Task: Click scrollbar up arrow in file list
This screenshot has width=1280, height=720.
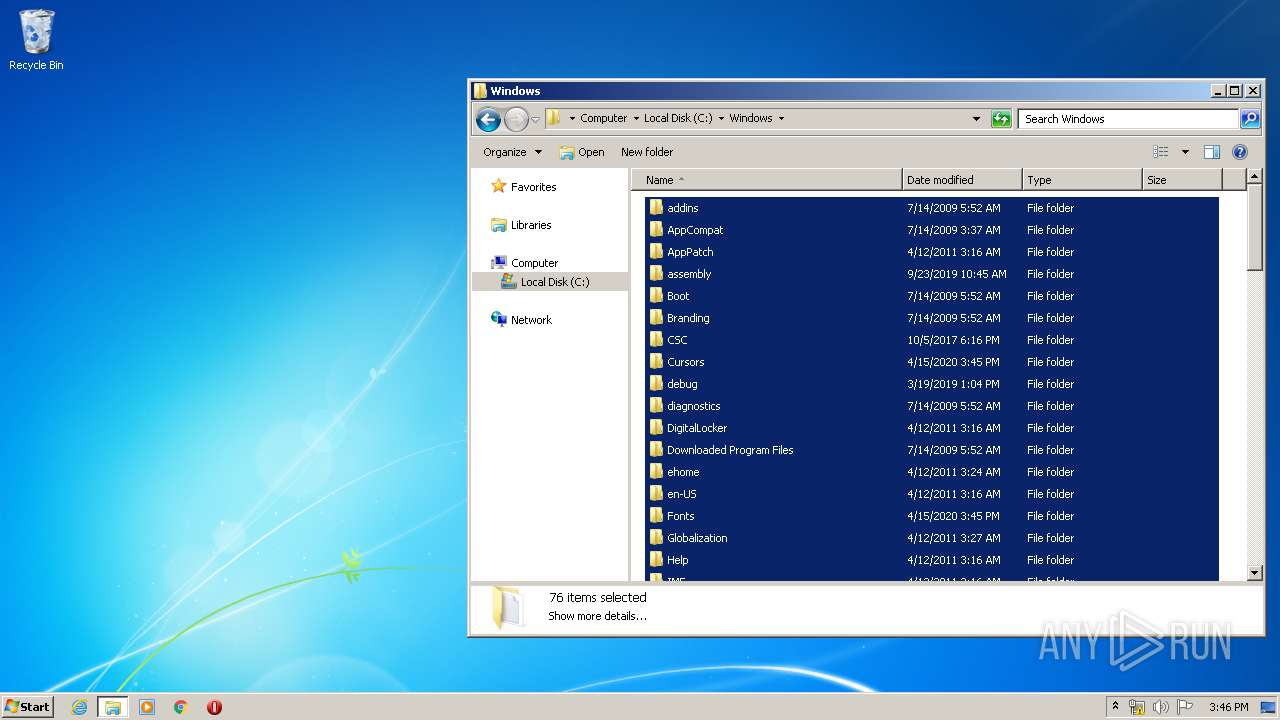Action: [x=1256, y=177]
